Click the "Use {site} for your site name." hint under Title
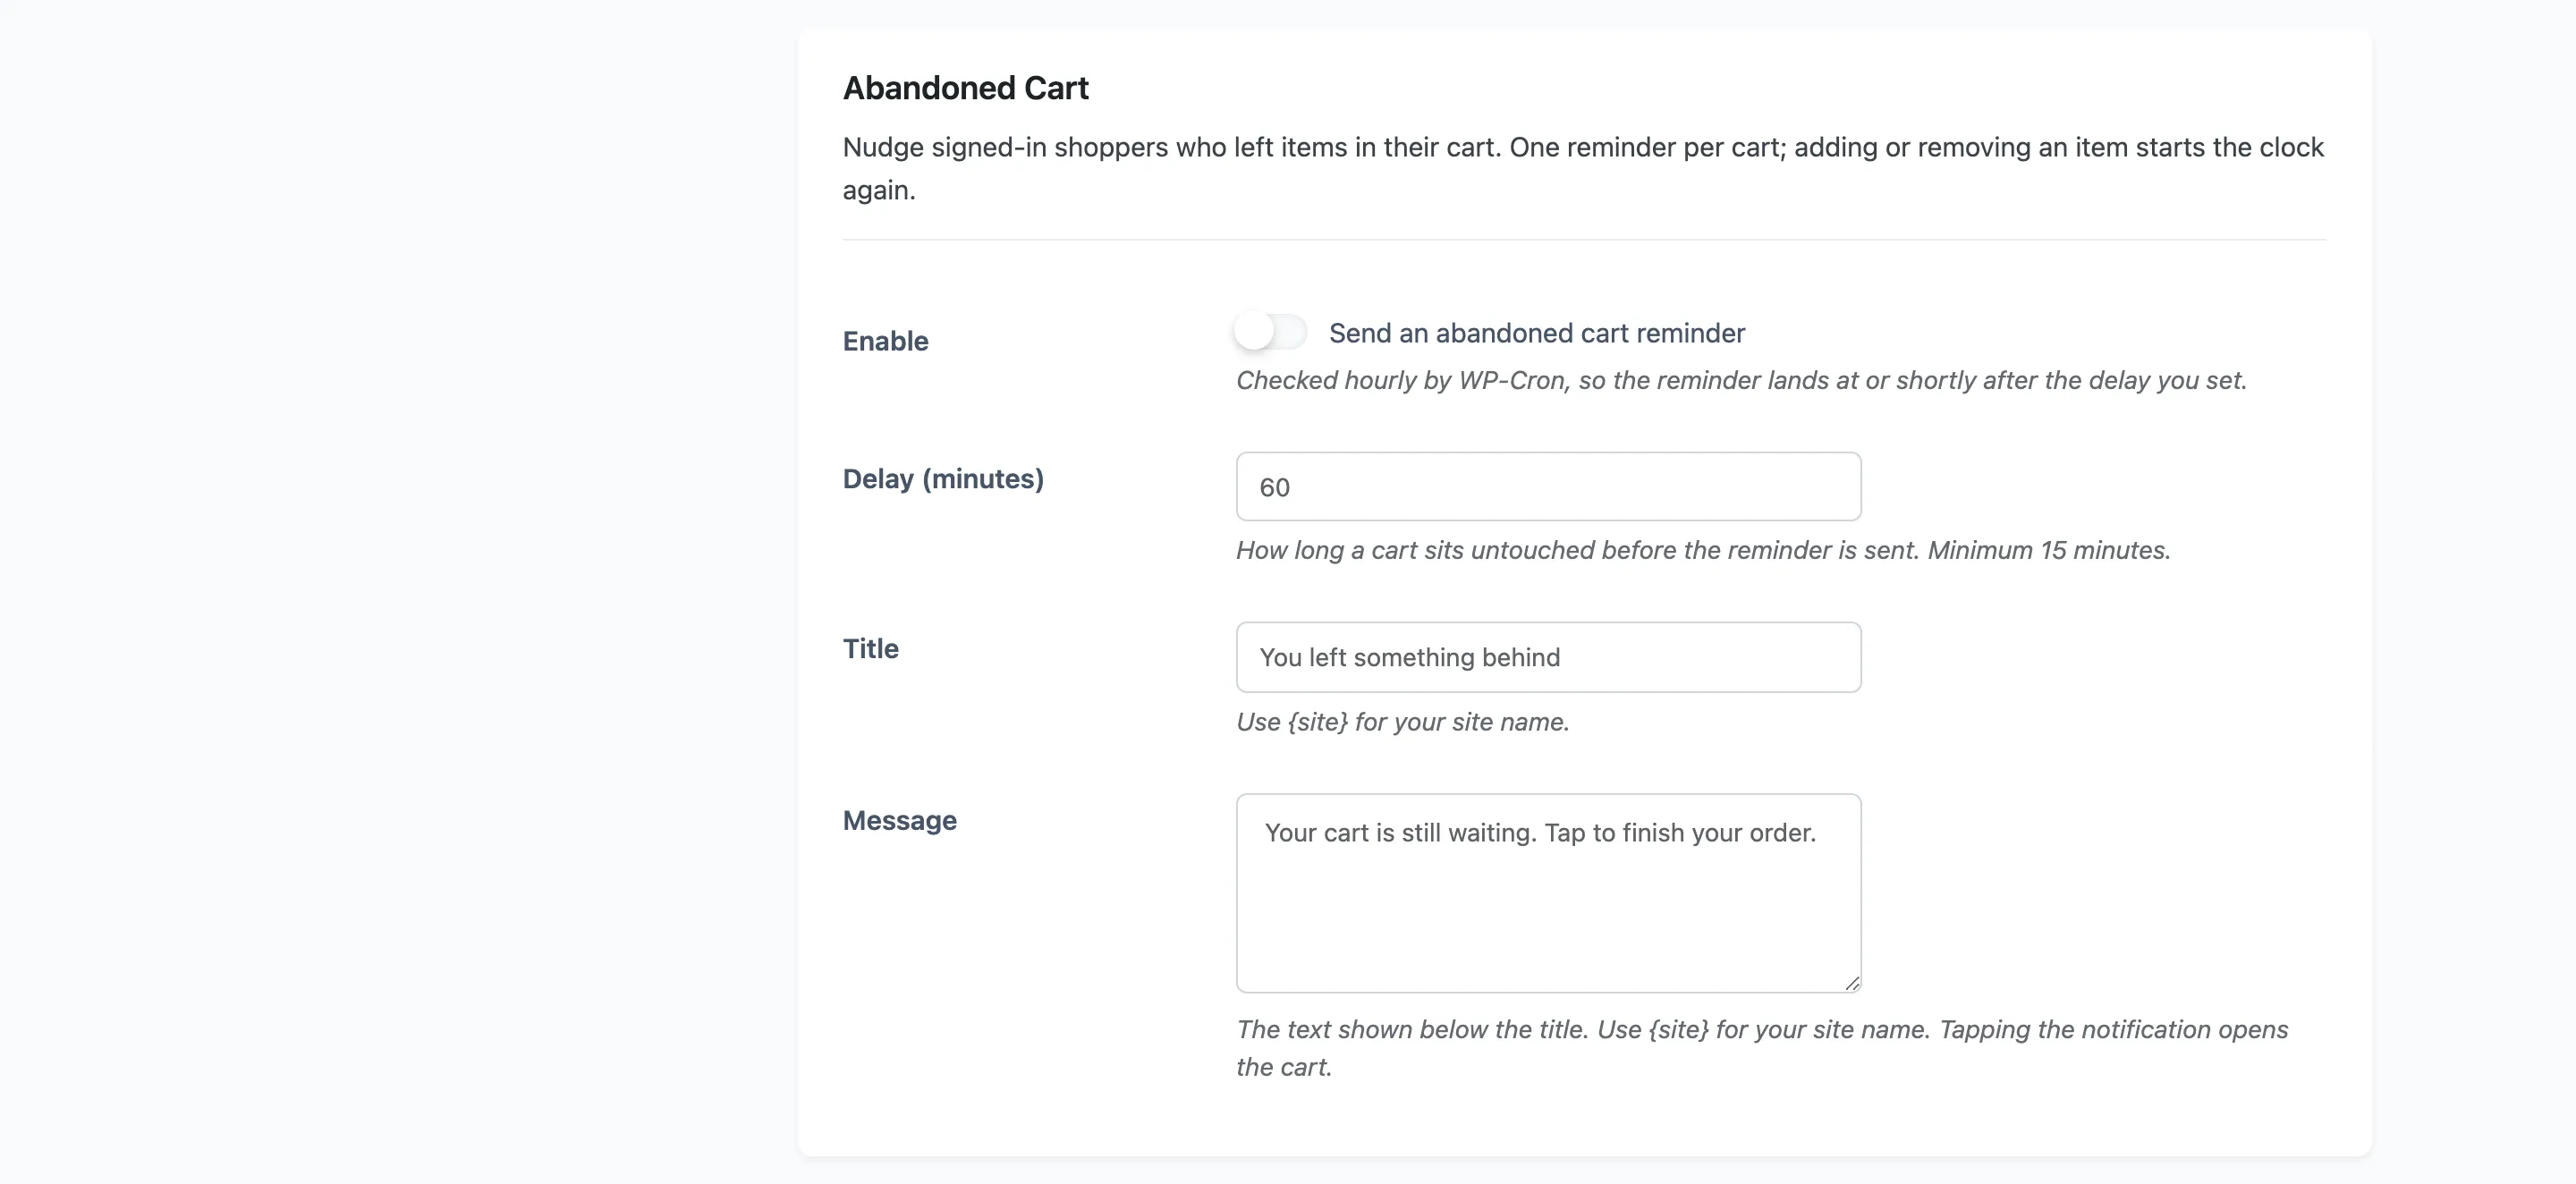 tap(1402, 722)
